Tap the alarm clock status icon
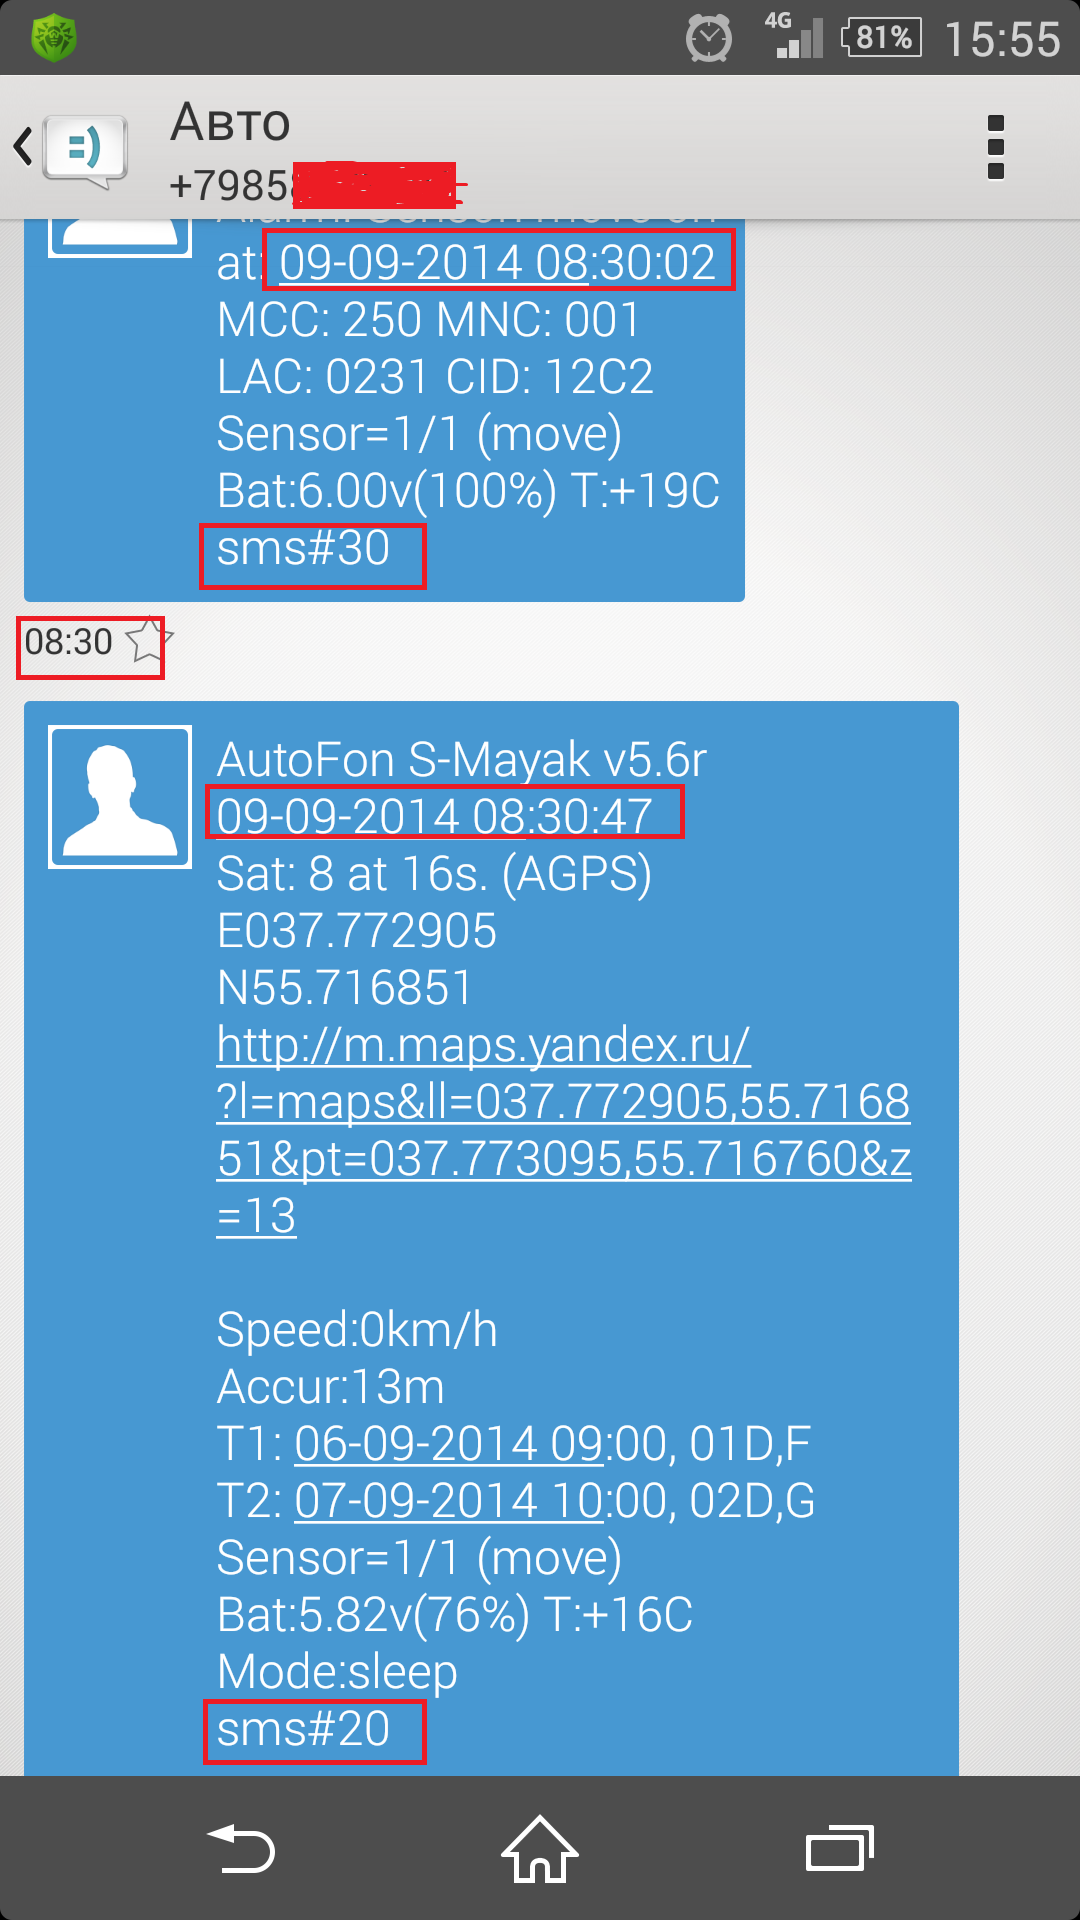The image size is (1080, 1920). click(709, 39)
